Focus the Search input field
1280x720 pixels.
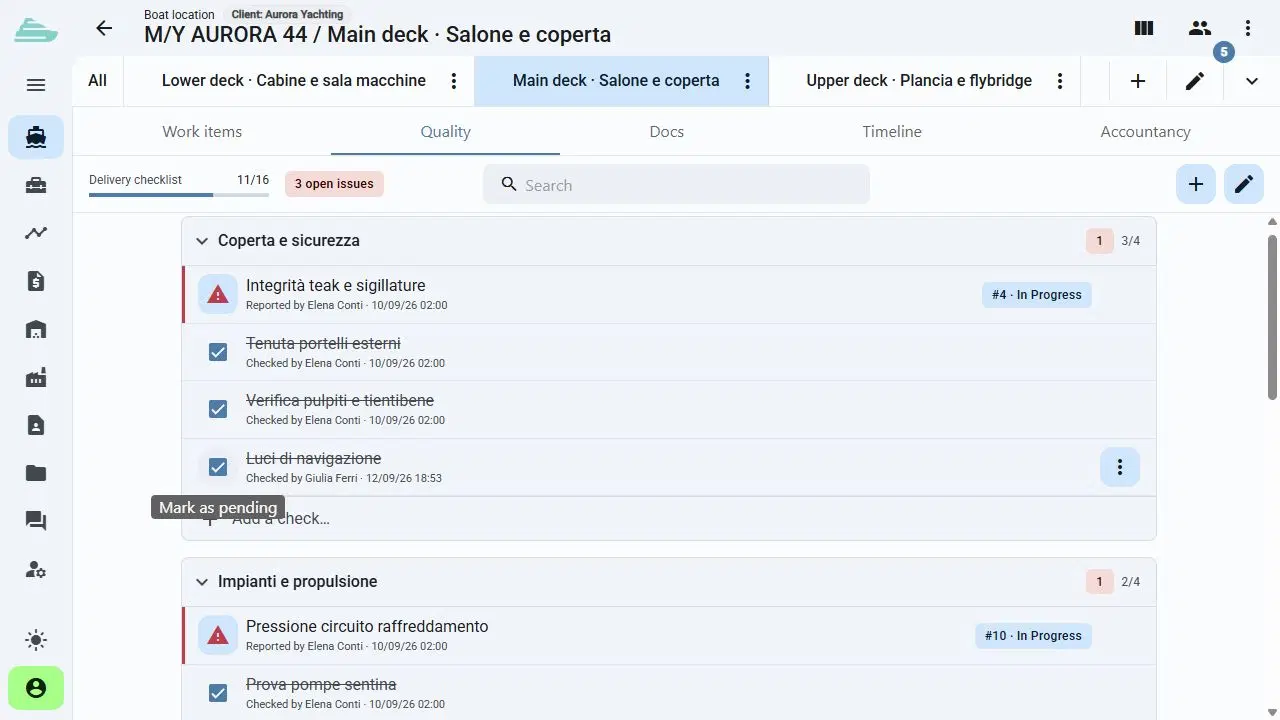pos(676,184)
